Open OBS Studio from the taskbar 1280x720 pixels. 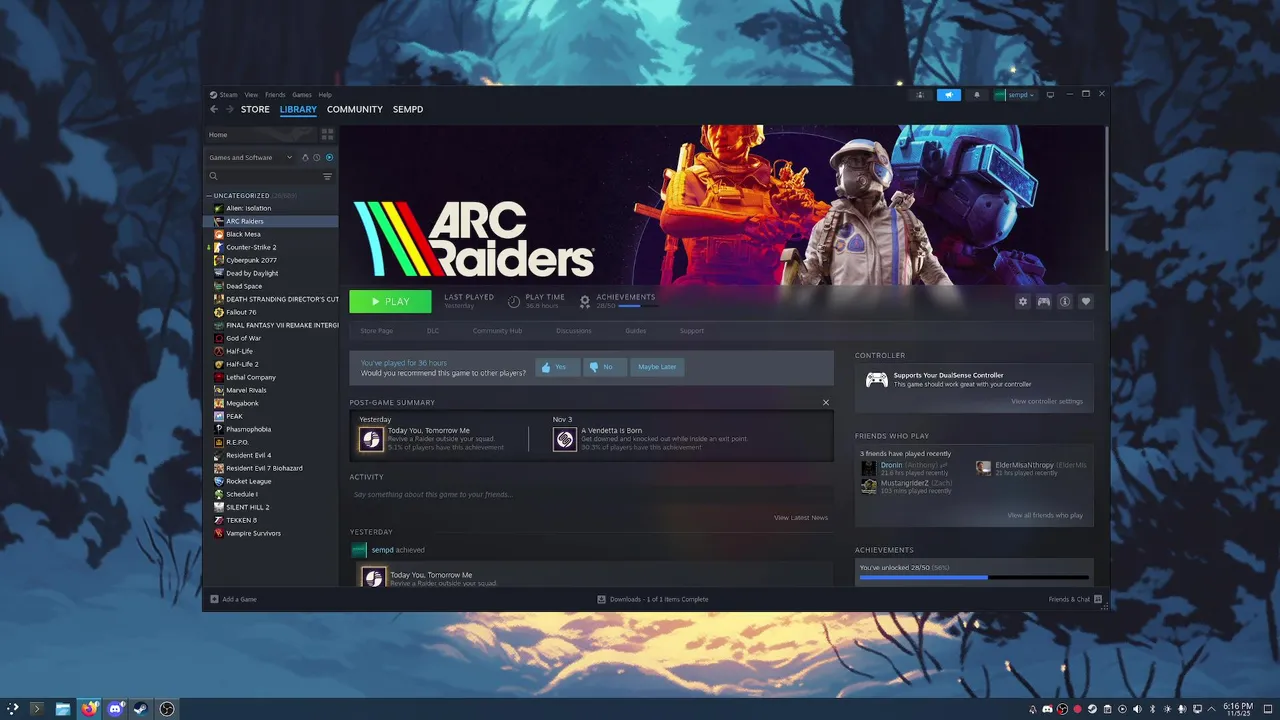(167, 709)
